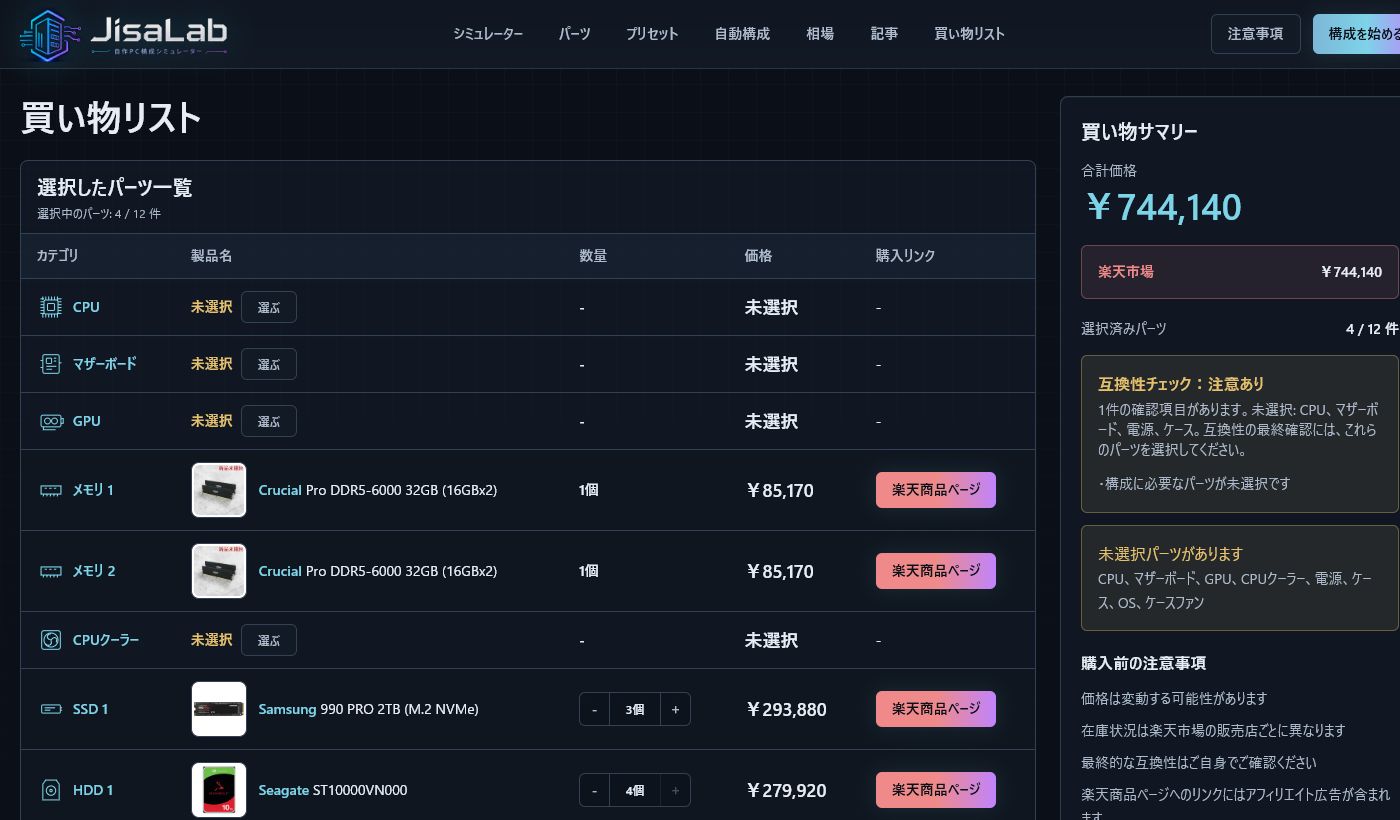
Task: Click the 互換性チェック：注意あり heading
Action: [x=1181, y=384]
